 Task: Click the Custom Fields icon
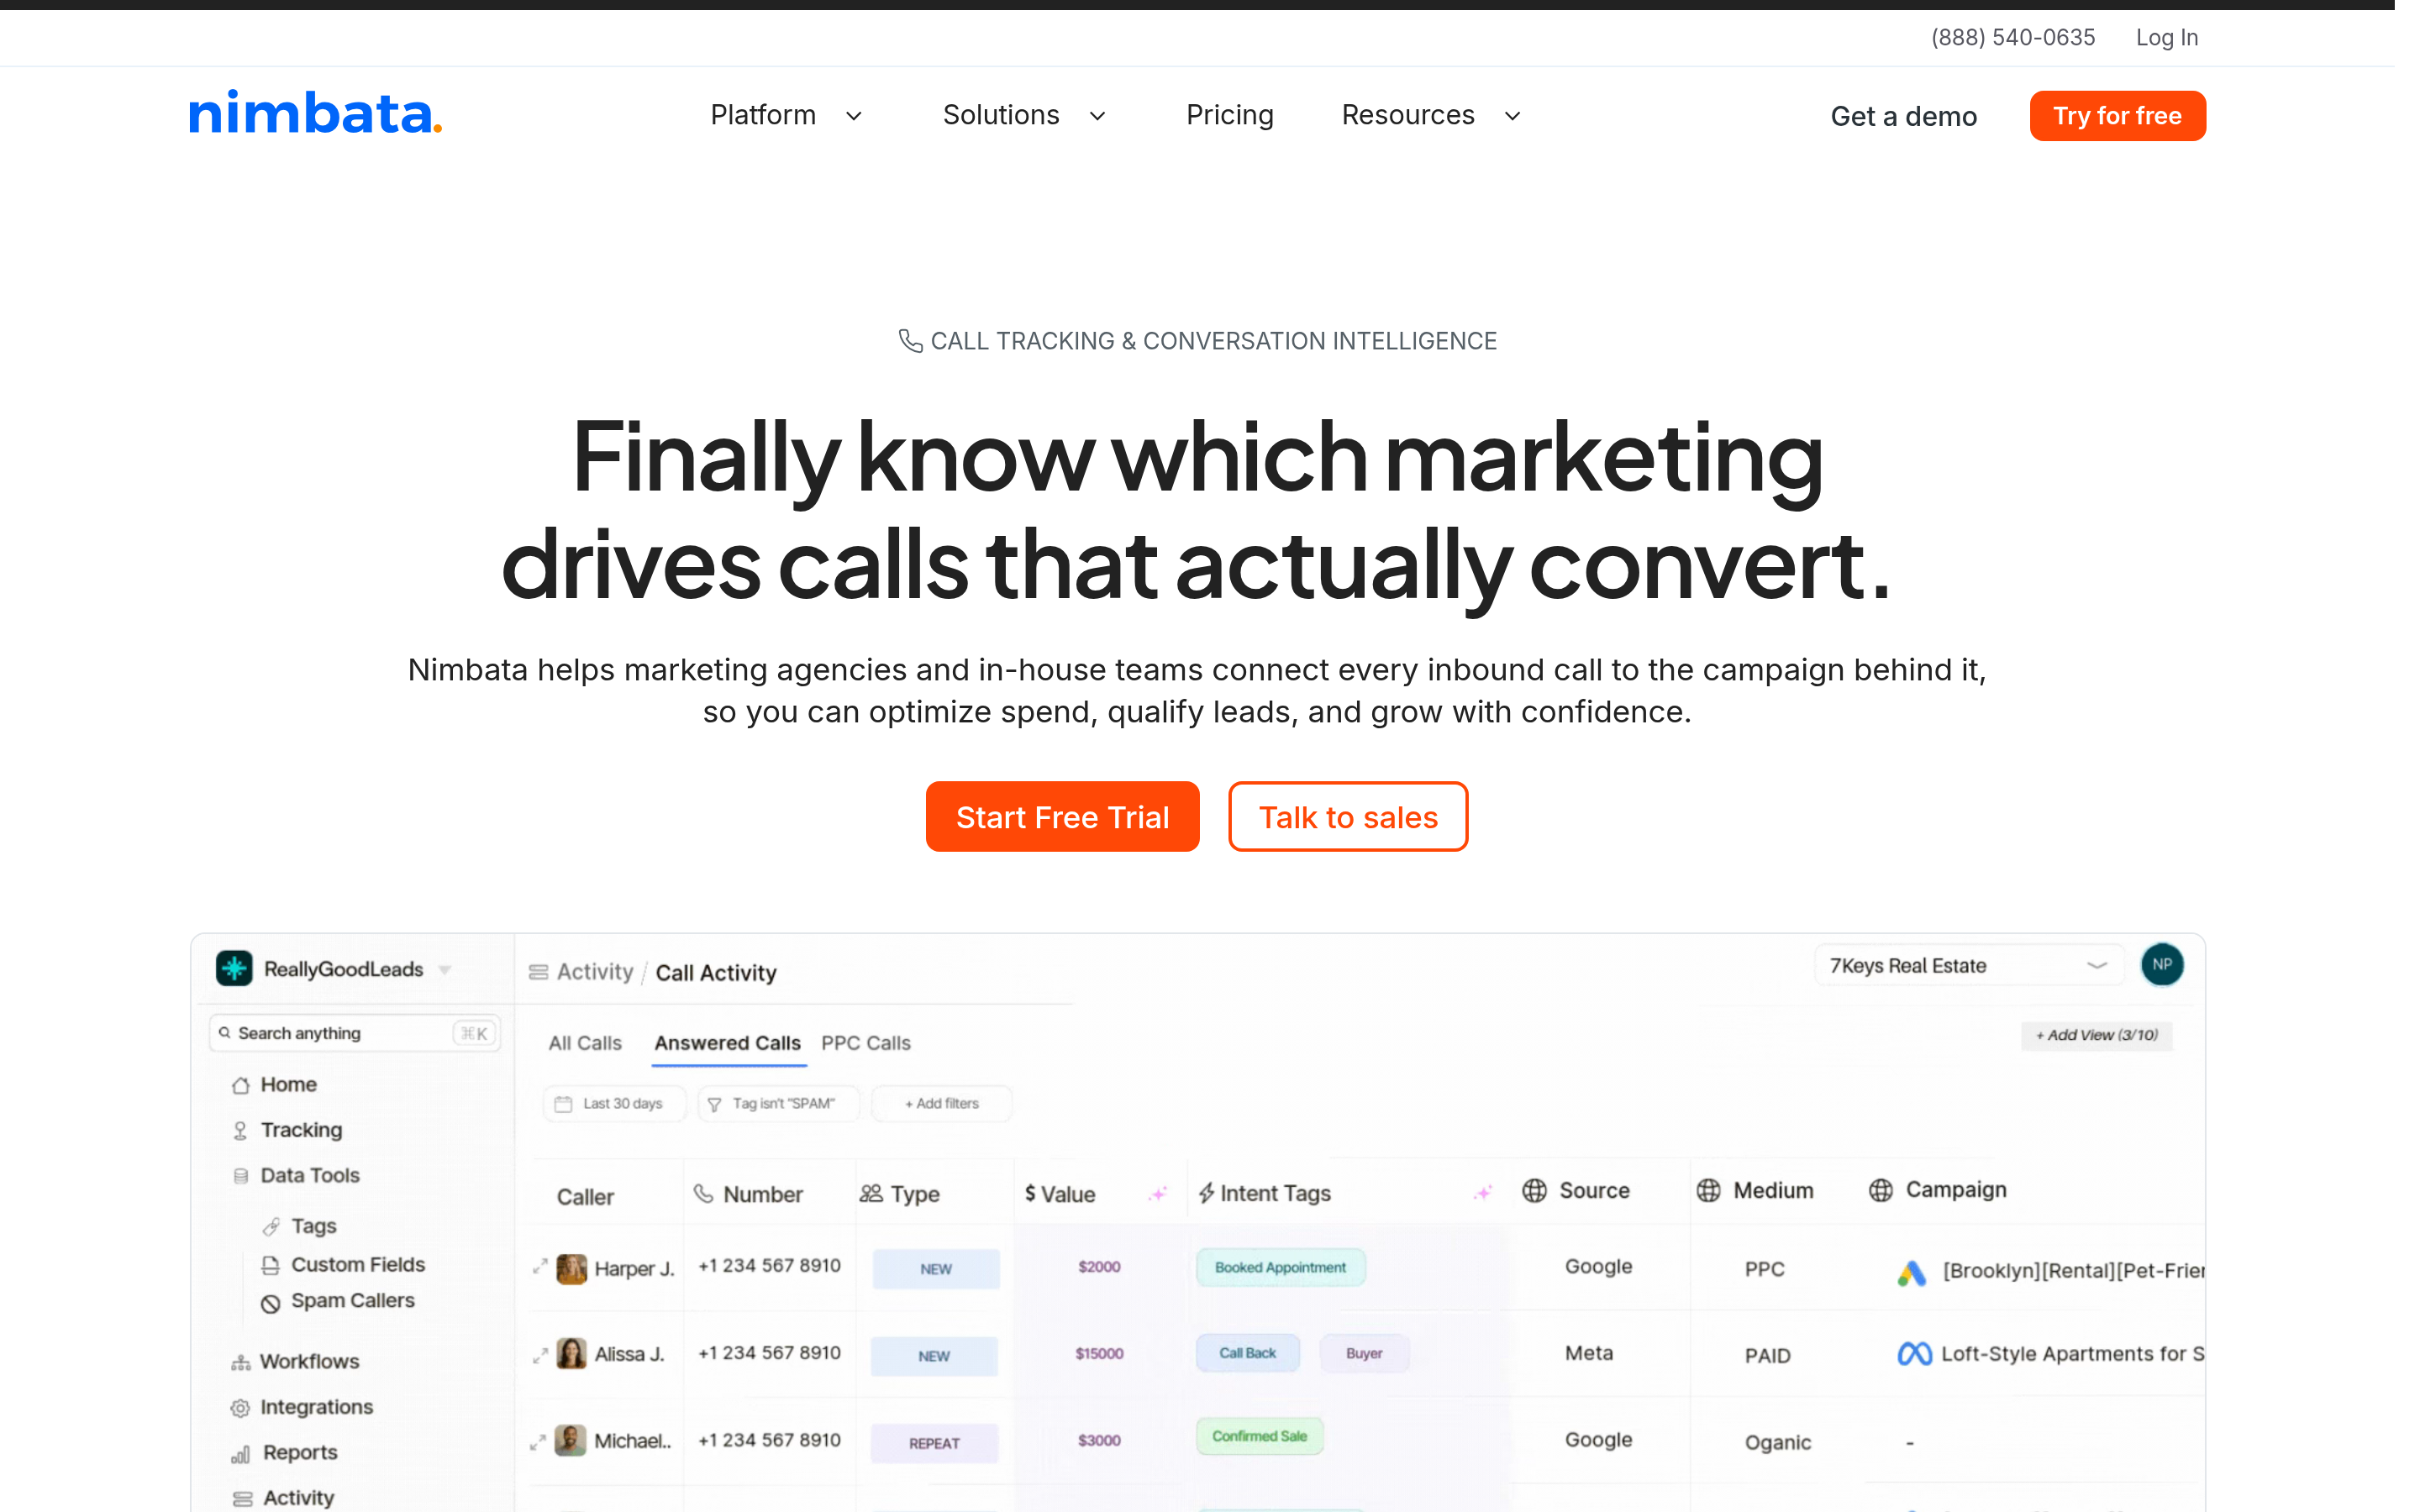270,1265
